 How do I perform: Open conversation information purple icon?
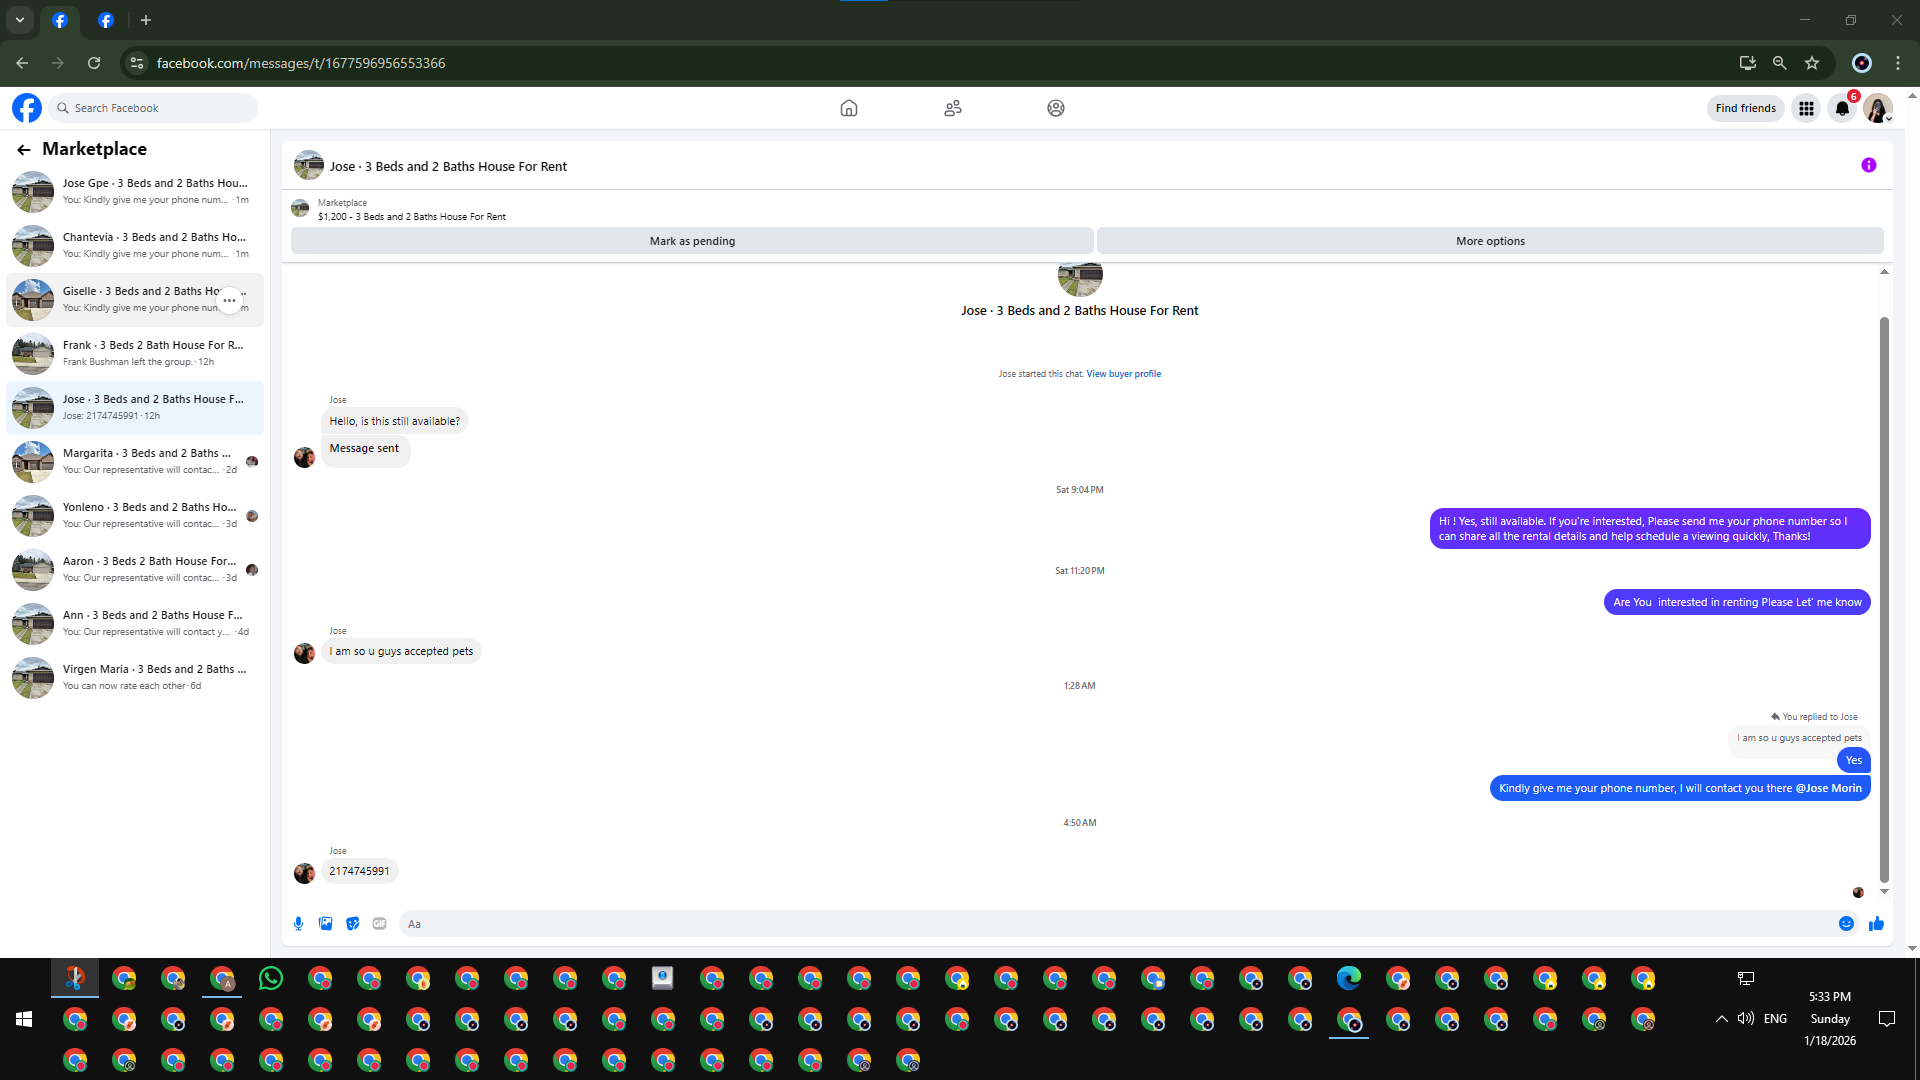click(1868, 166)
